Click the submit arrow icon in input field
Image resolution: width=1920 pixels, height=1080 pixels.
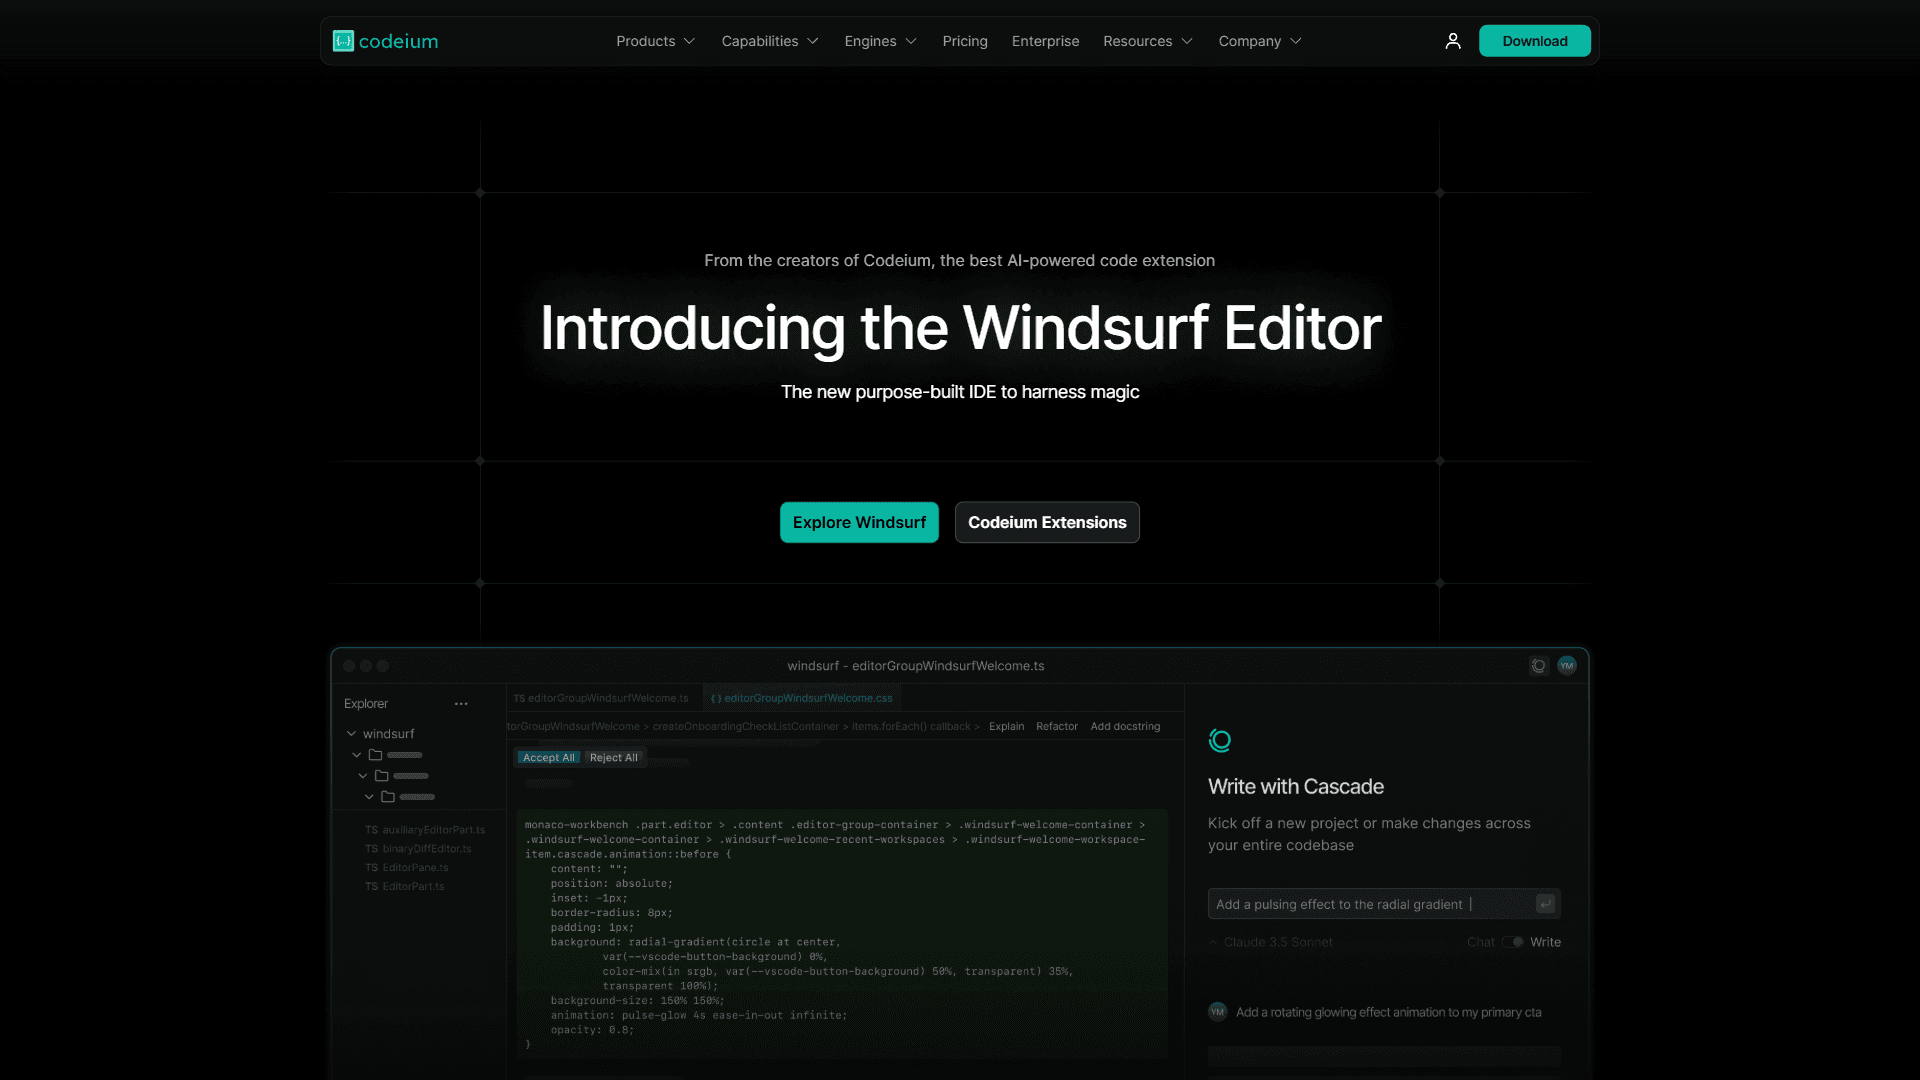tap(1545, 903)
